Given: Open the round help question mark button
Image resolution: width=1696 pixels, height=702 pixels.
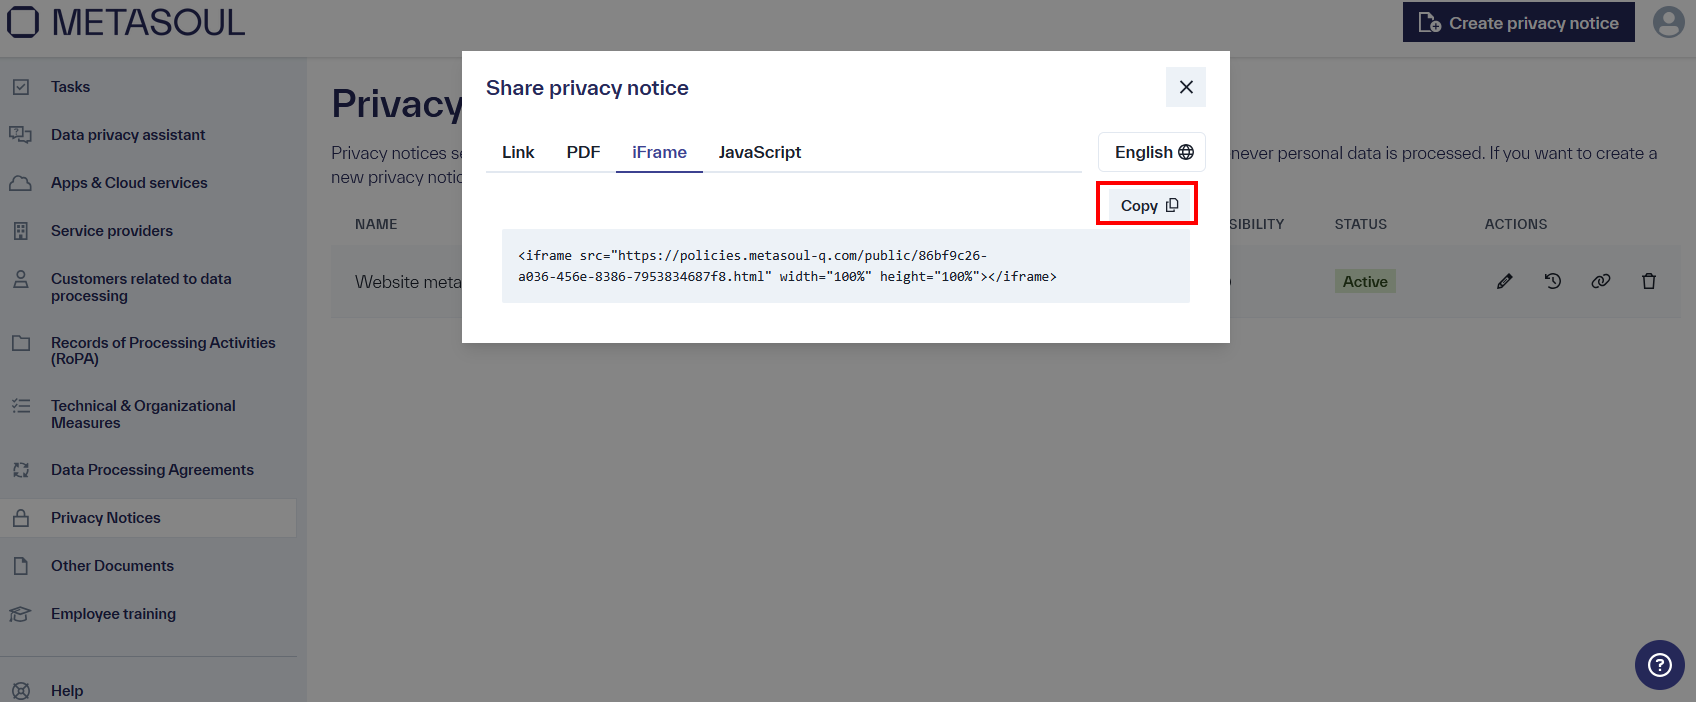Looking at the screenshot, I should 1660,665.
